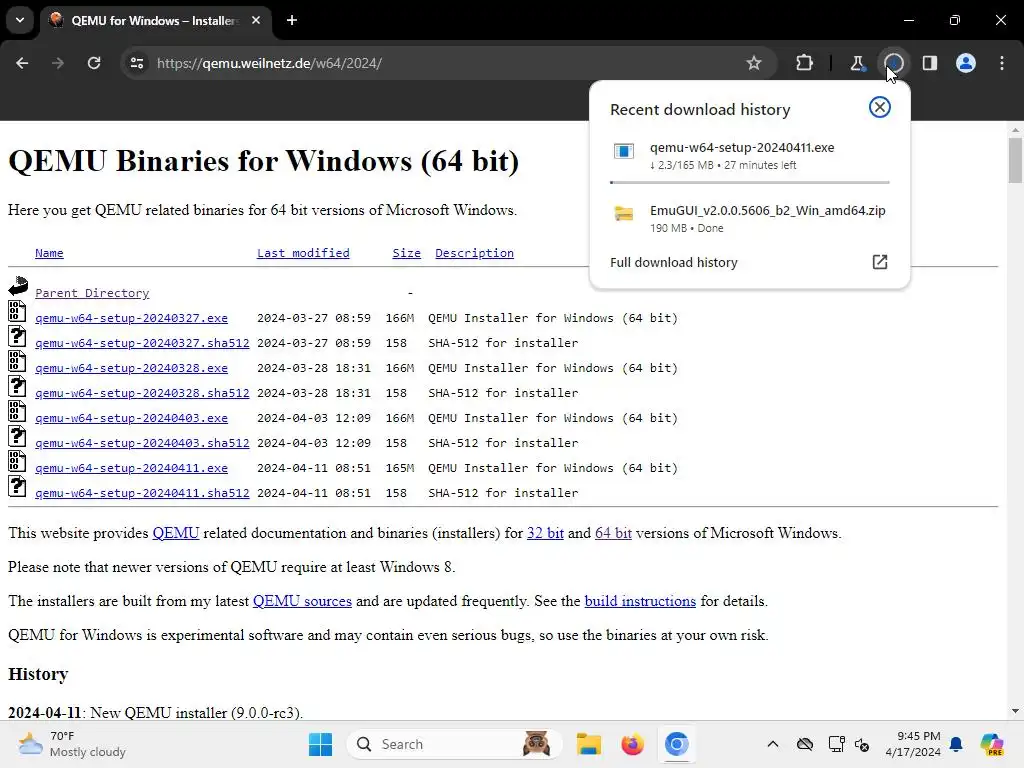This screenshot has width=1024, height=768.
Task: Open the Chrome three-dot menu
Action: tap(1002, 63)
